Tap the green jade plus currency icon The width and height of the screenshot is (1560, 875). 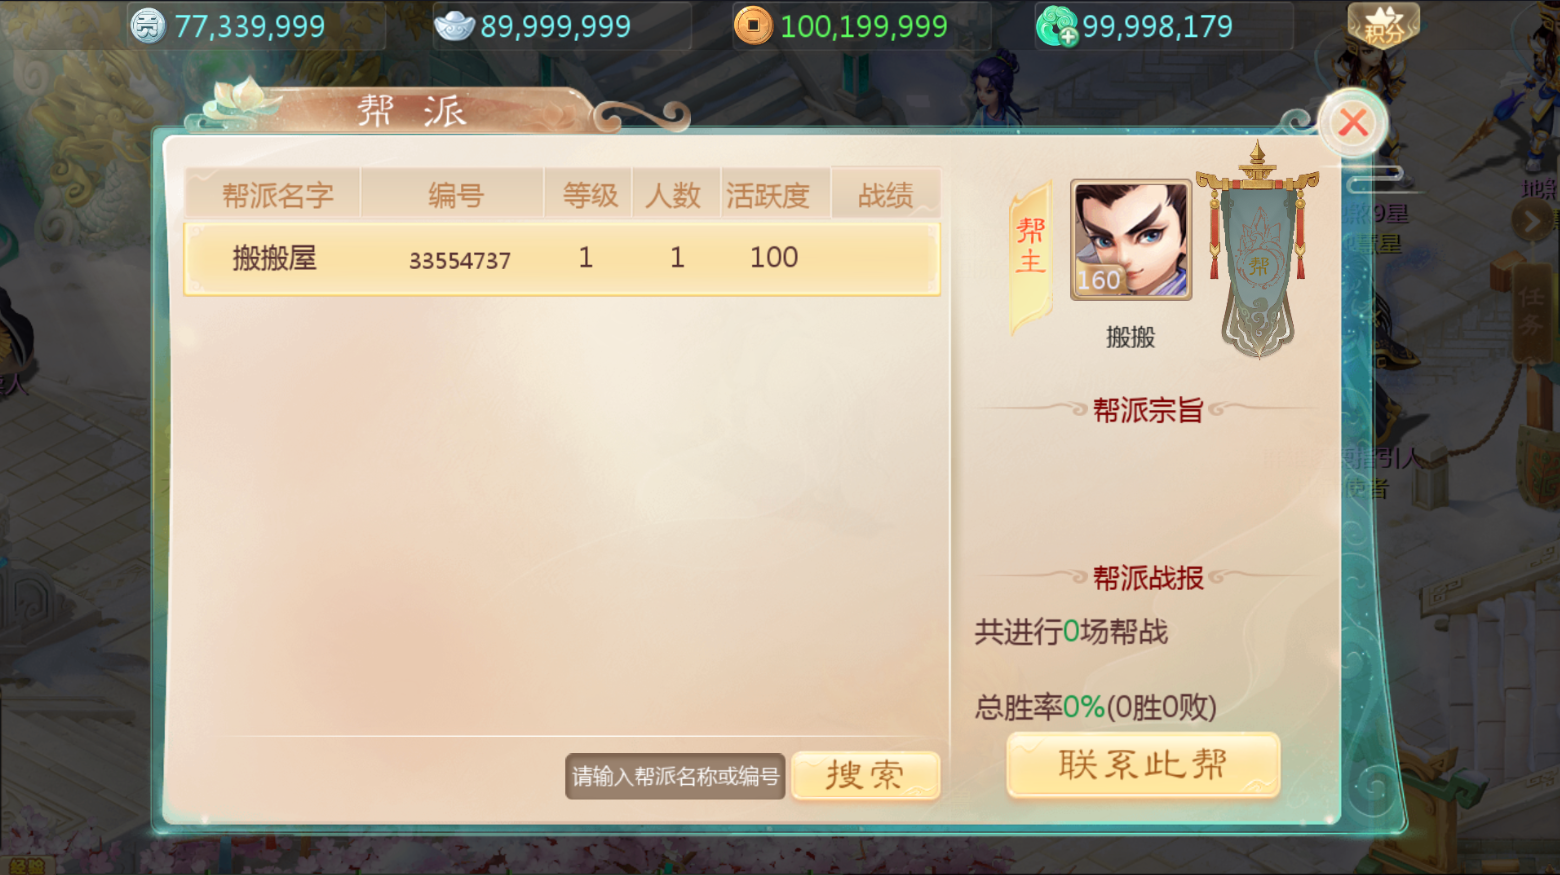1056,26
